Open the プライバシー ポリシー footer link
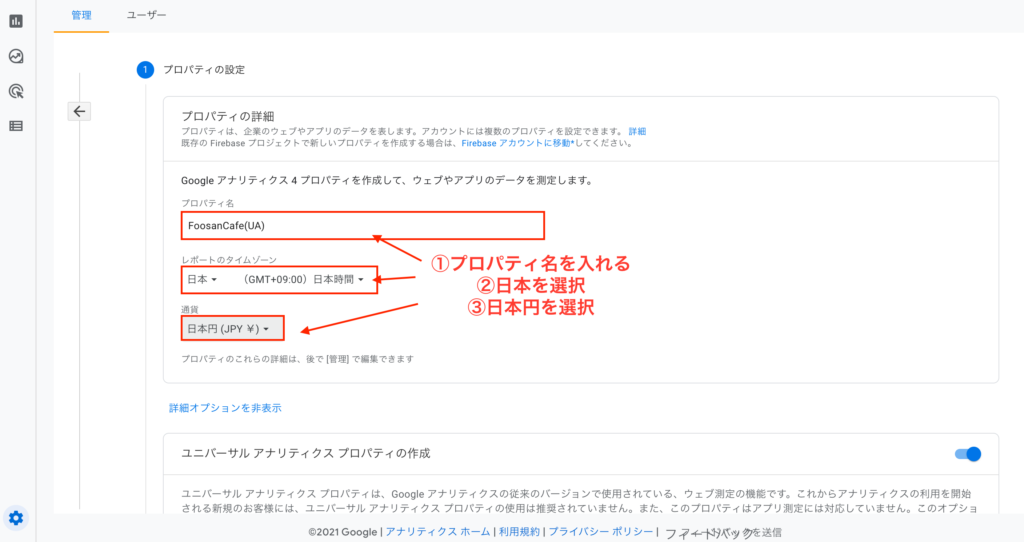This screenshot has width=1024, height=542. 601,532
